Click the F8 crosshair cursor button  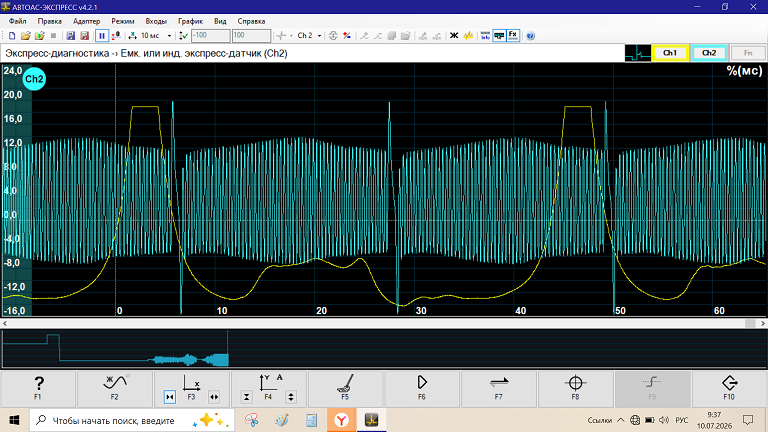pyautogui.click(x=576, y=388)
